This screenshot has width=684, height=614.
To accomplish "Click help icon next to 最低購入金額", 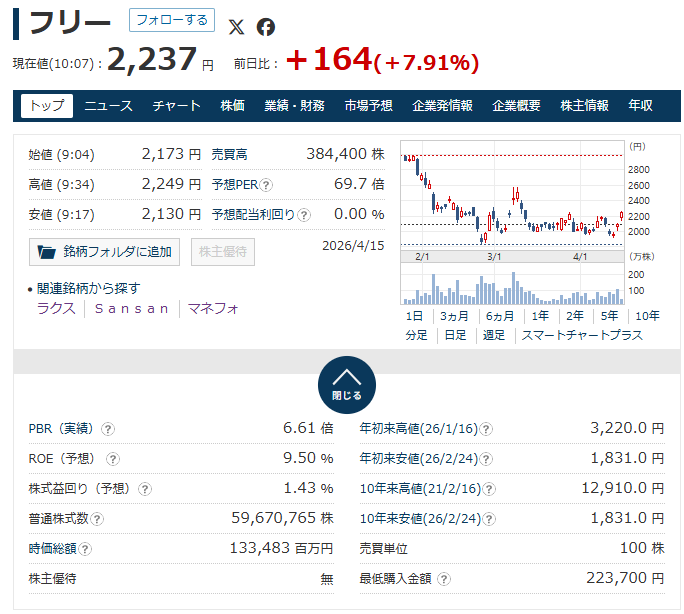I will click(x=444, y=579).
